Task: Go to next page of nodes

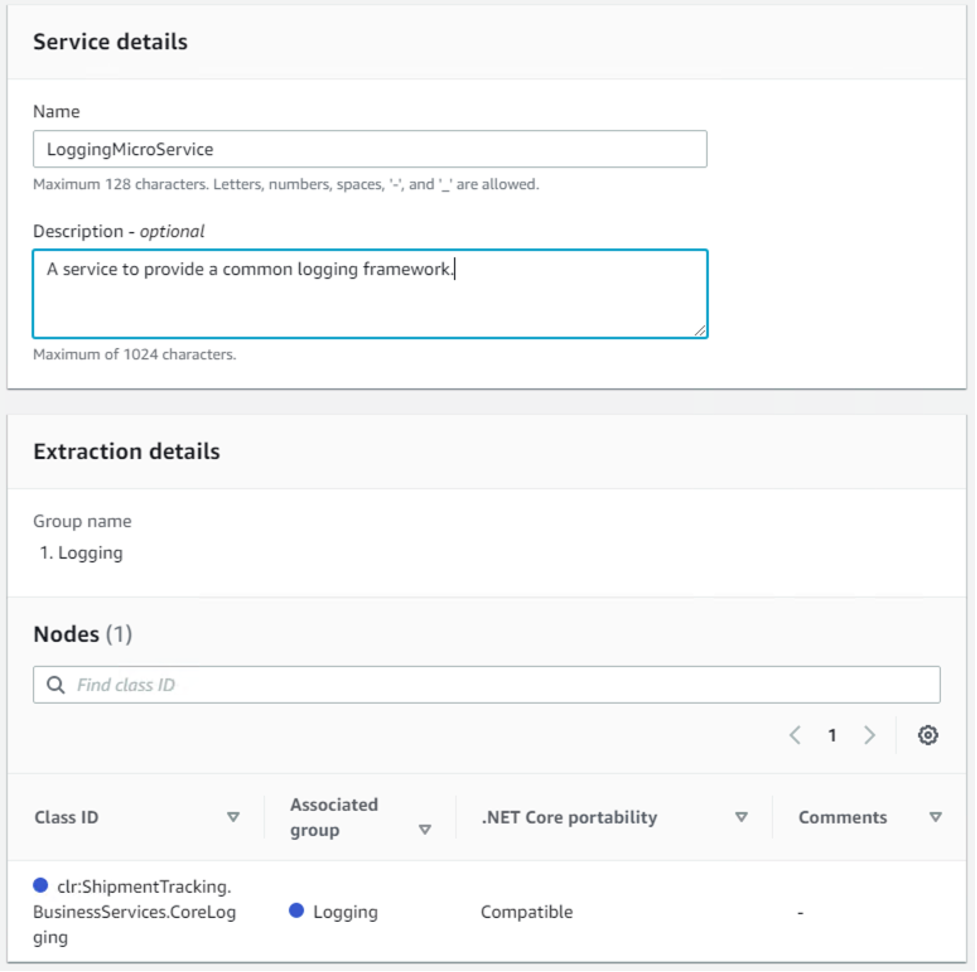Action: pos(869,736)
